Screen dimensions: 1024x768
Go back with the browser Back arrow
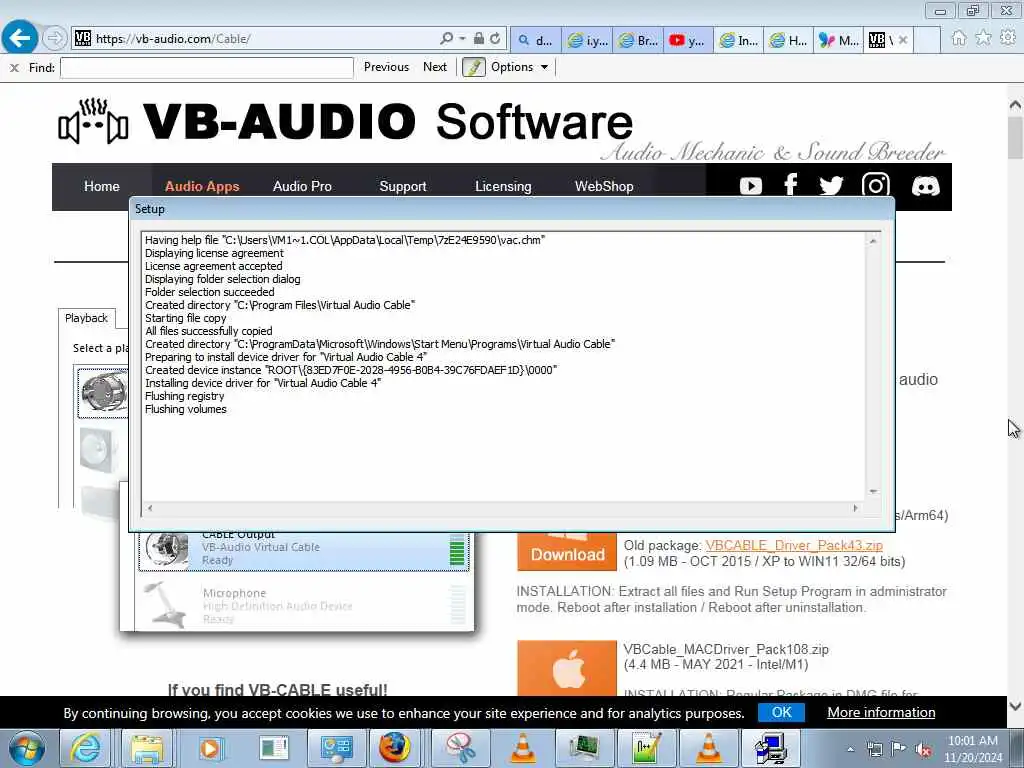pos(20,38)
